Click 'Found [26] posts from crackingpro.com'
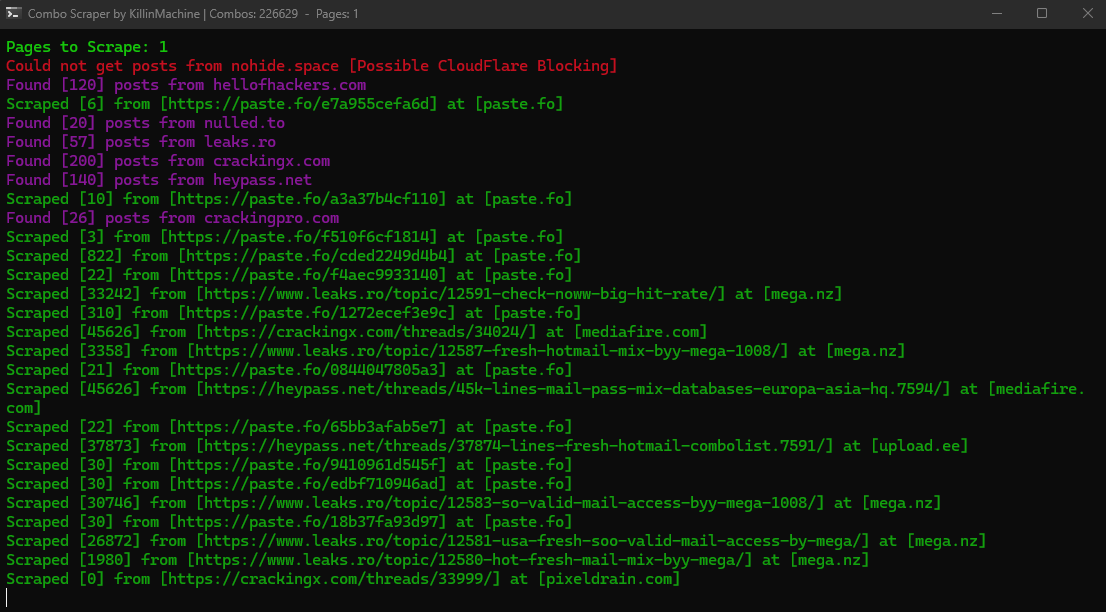Viewport: 1106px width, 612px height. tap(173, 218)
